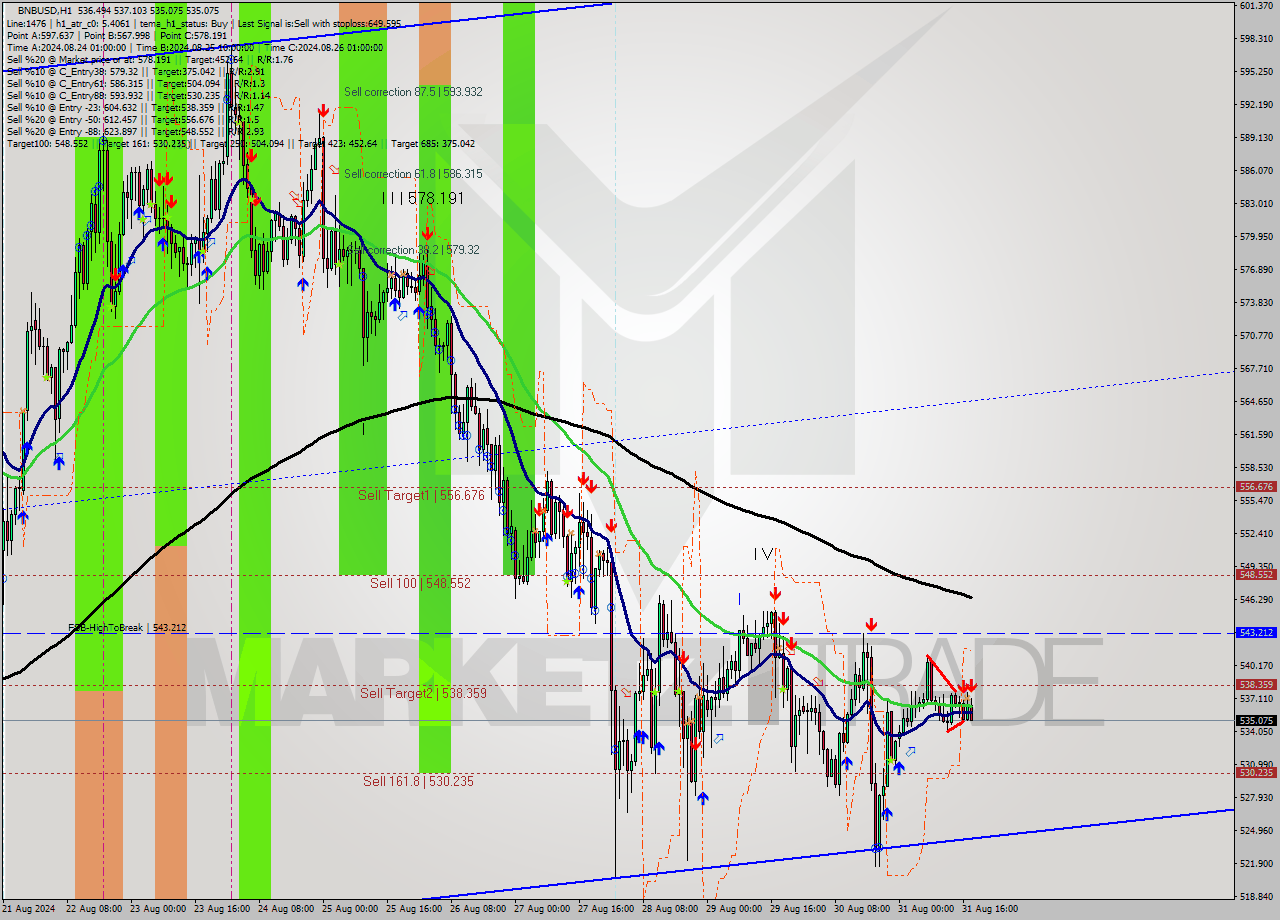Click the 'Sell %10 @ C_Entry38: 579.32' line

pyautogui.click(x=135, y=71)
